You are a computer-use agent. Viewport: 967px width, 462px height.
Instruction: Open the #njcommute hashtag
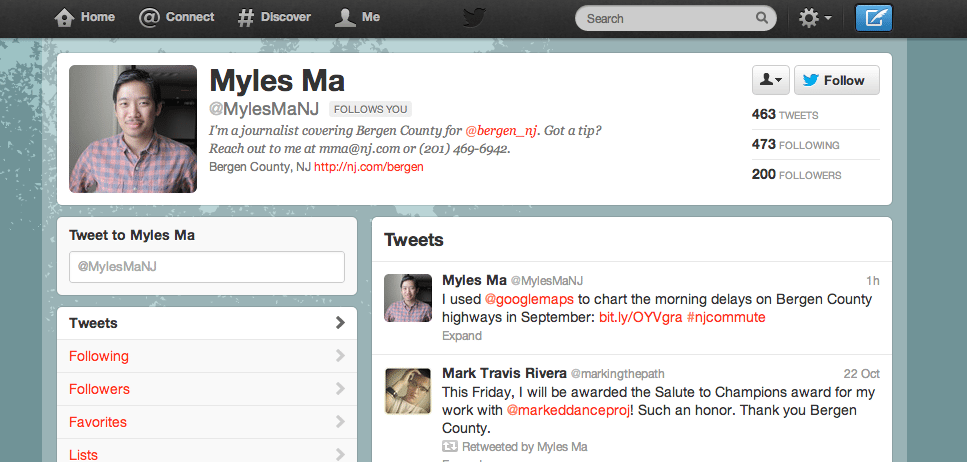coord(726,318)
